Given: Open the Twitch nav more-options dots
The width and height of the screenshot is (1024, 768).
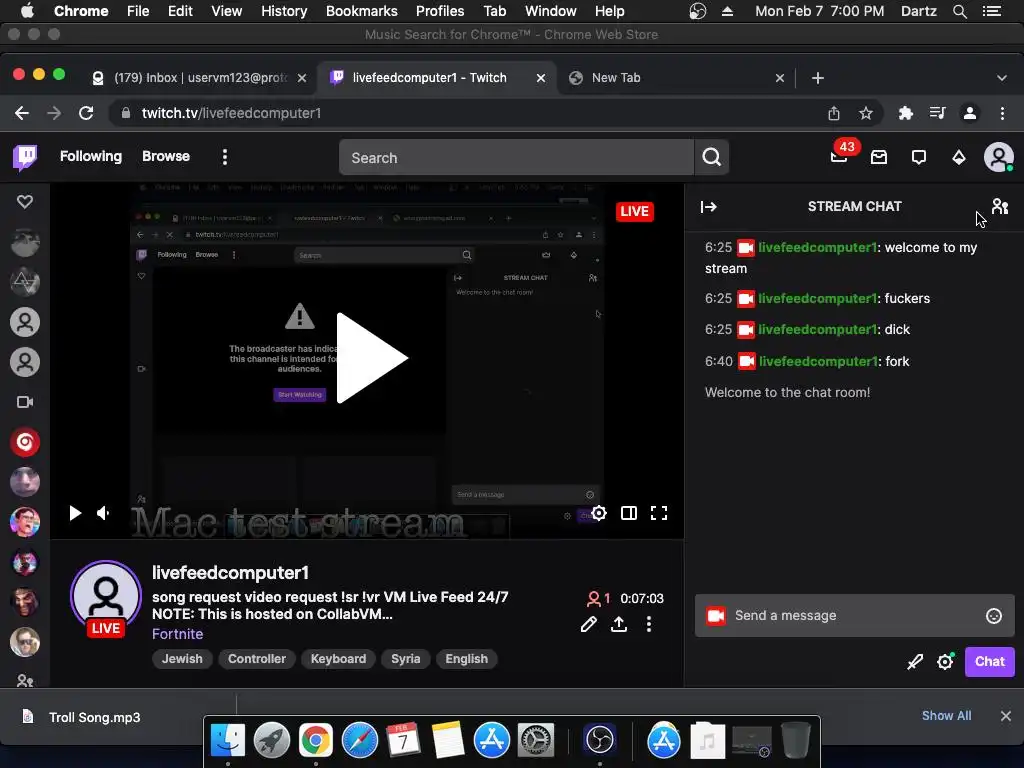Looking at the screenshot, I should point(225,157).
